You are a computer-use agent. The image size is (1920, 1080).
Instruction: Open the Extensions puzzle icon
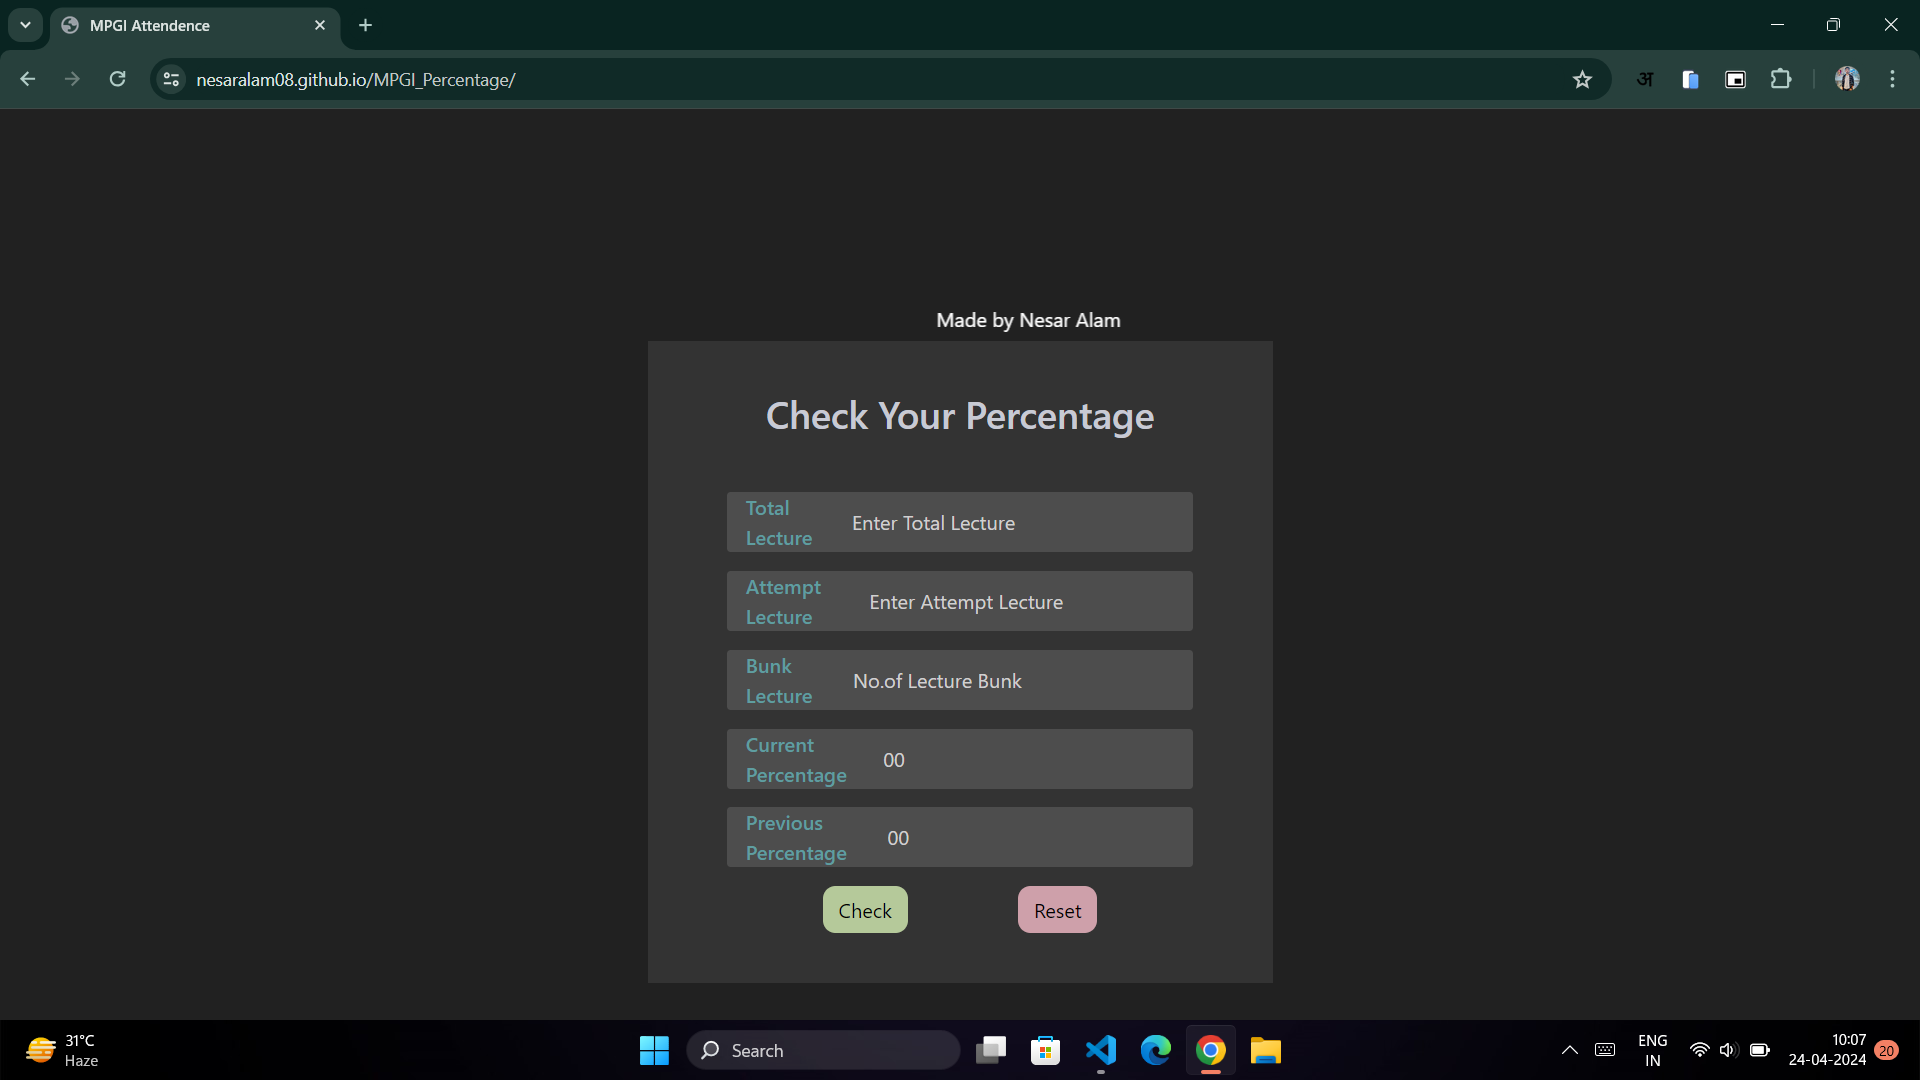(x=1781, y=79)
